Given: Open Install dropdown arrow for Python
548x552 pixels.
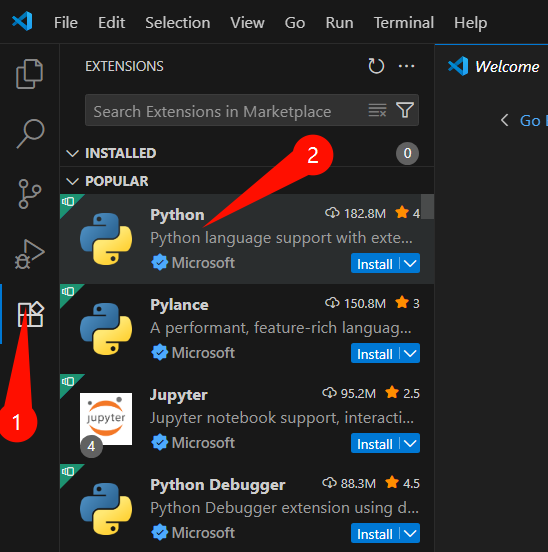Looking at the screenshot, I should click(x=410, y=263).
